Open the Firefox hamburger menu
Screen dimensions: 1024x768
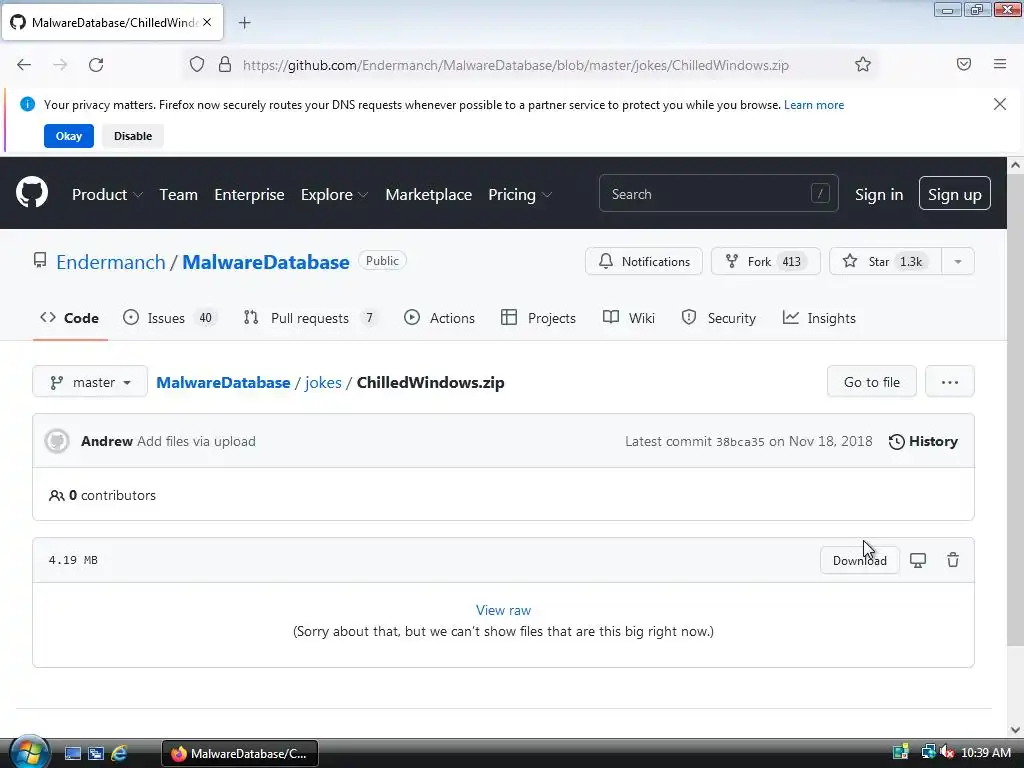pos(1000,64)
